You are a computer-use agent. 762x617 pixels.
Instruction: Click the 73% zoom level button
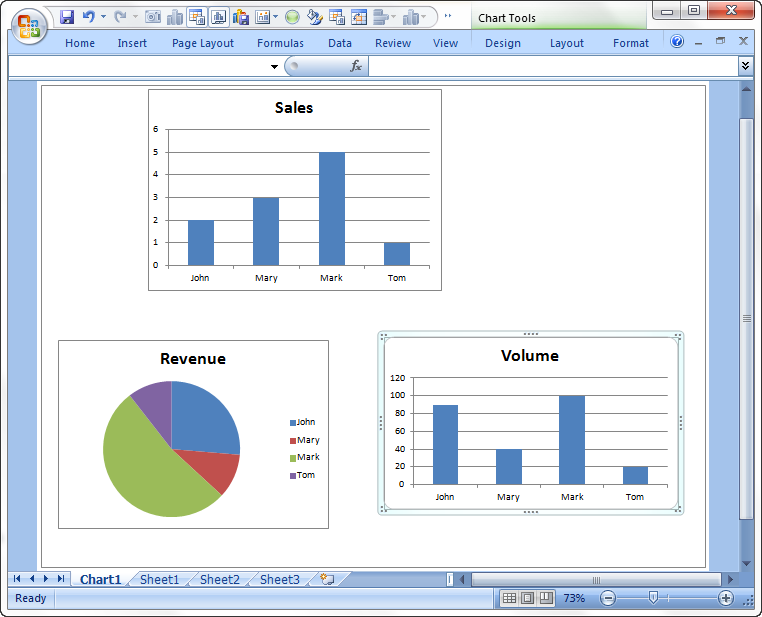coord(574,598)
